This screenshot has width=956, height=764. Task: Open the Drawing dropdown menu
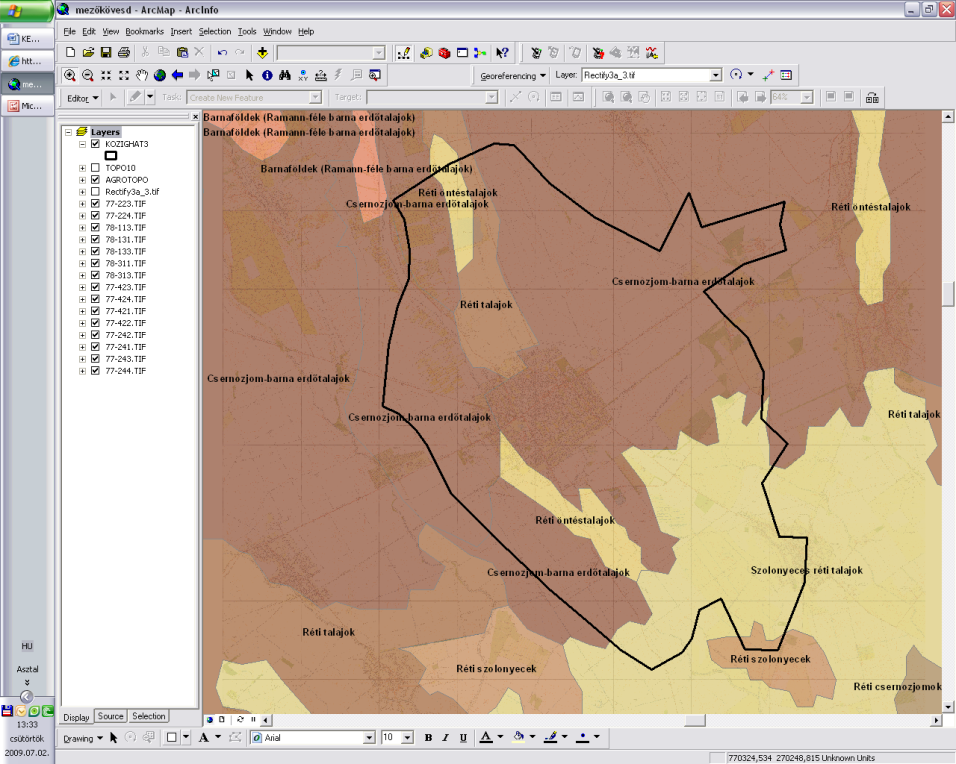click(83, 738)
